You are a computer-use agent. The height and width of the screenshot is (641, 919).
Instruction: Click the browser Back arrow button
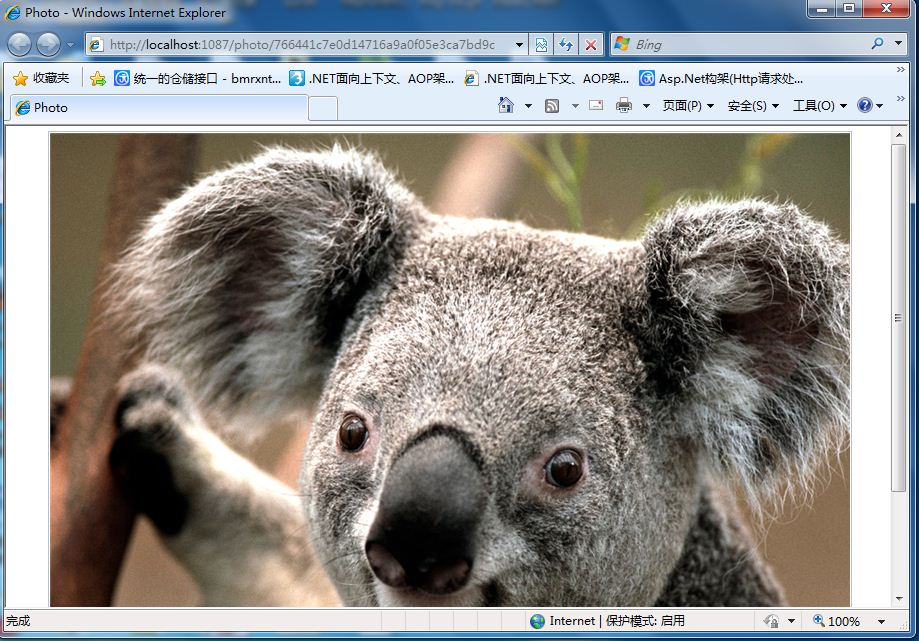point(19,45)
